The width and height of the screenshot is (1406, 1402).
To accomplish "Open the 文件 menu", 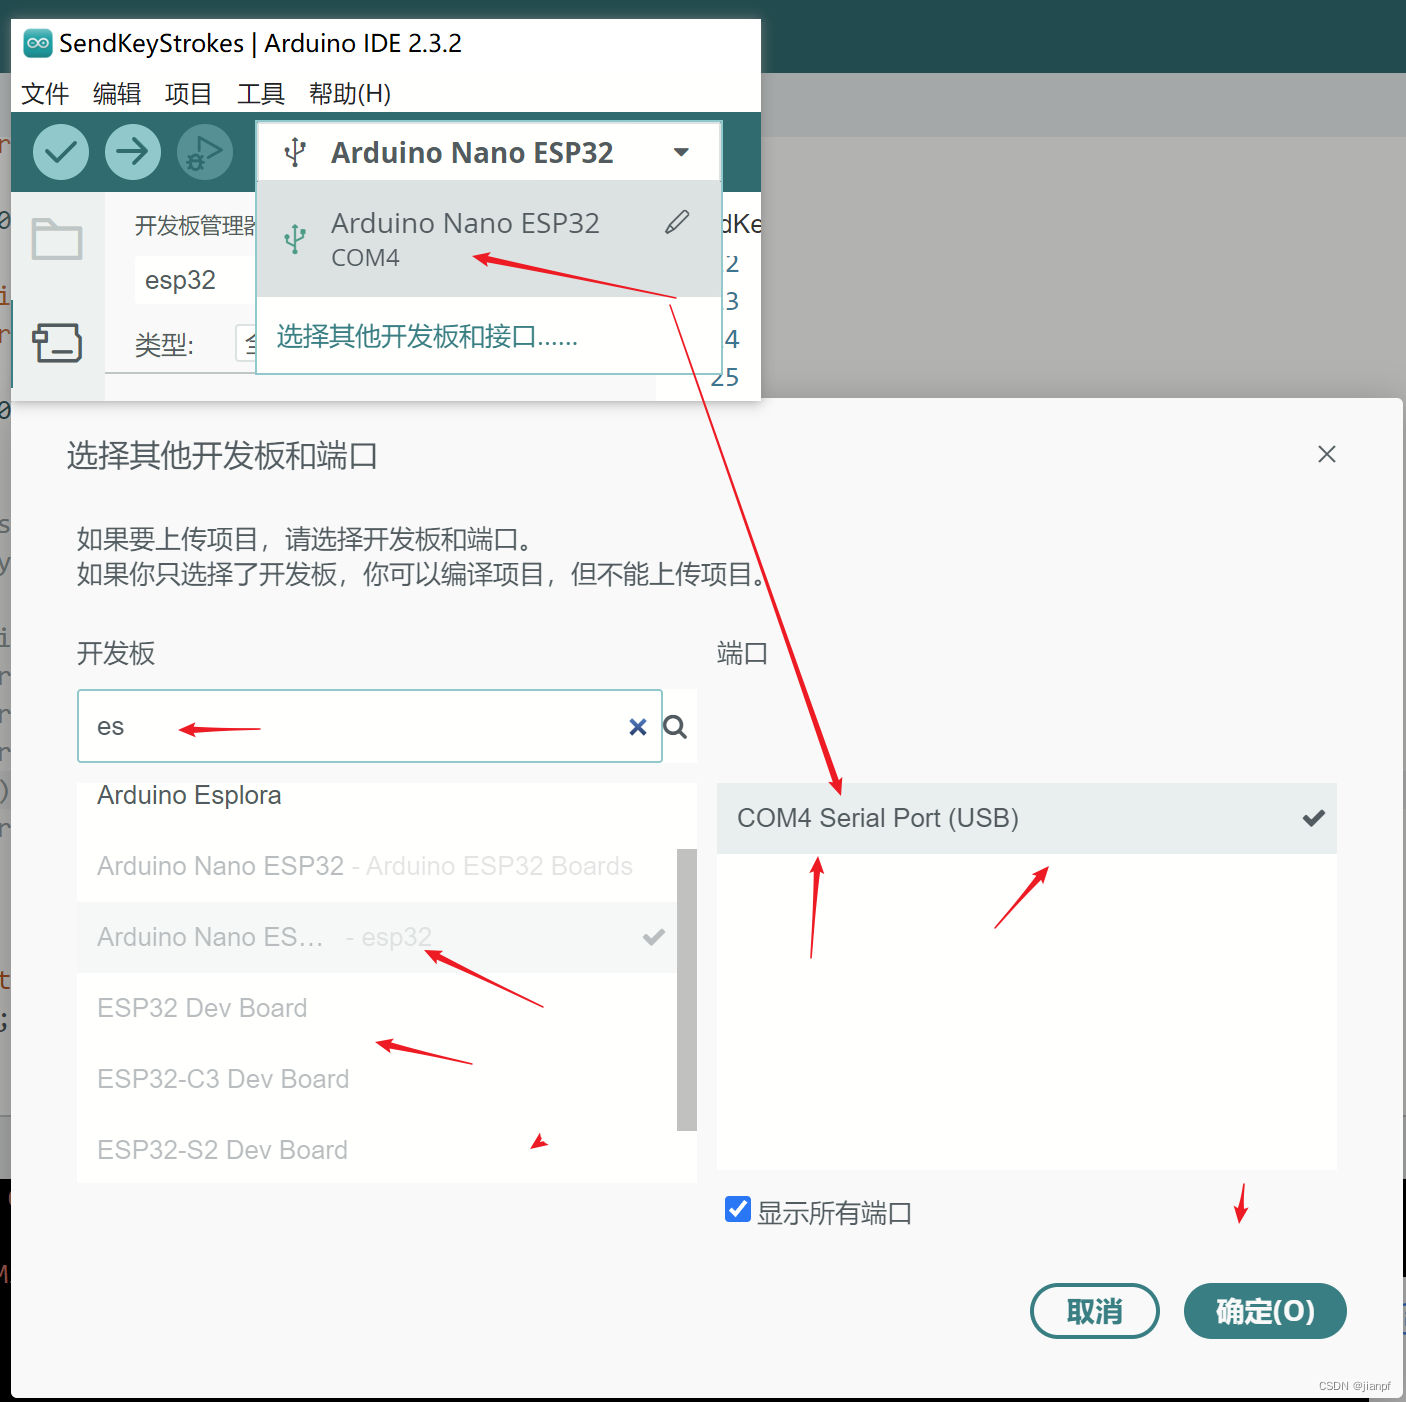I will coord(45,94).
